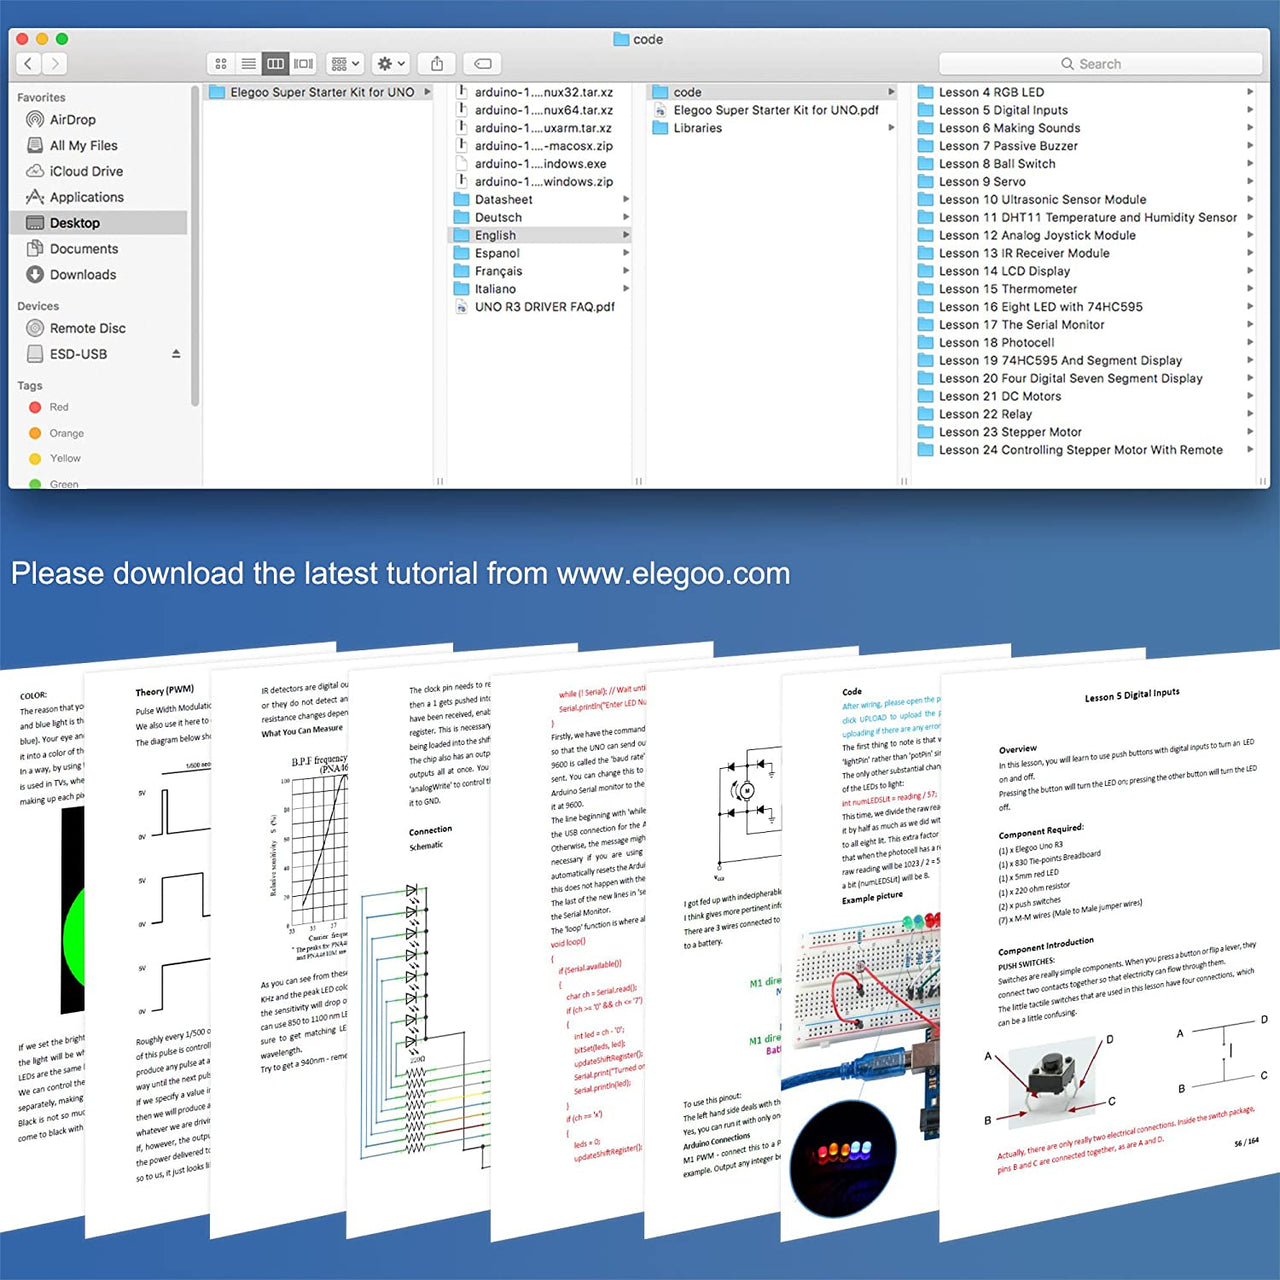Switch to icon view in the toolbar

click(220, 63)
